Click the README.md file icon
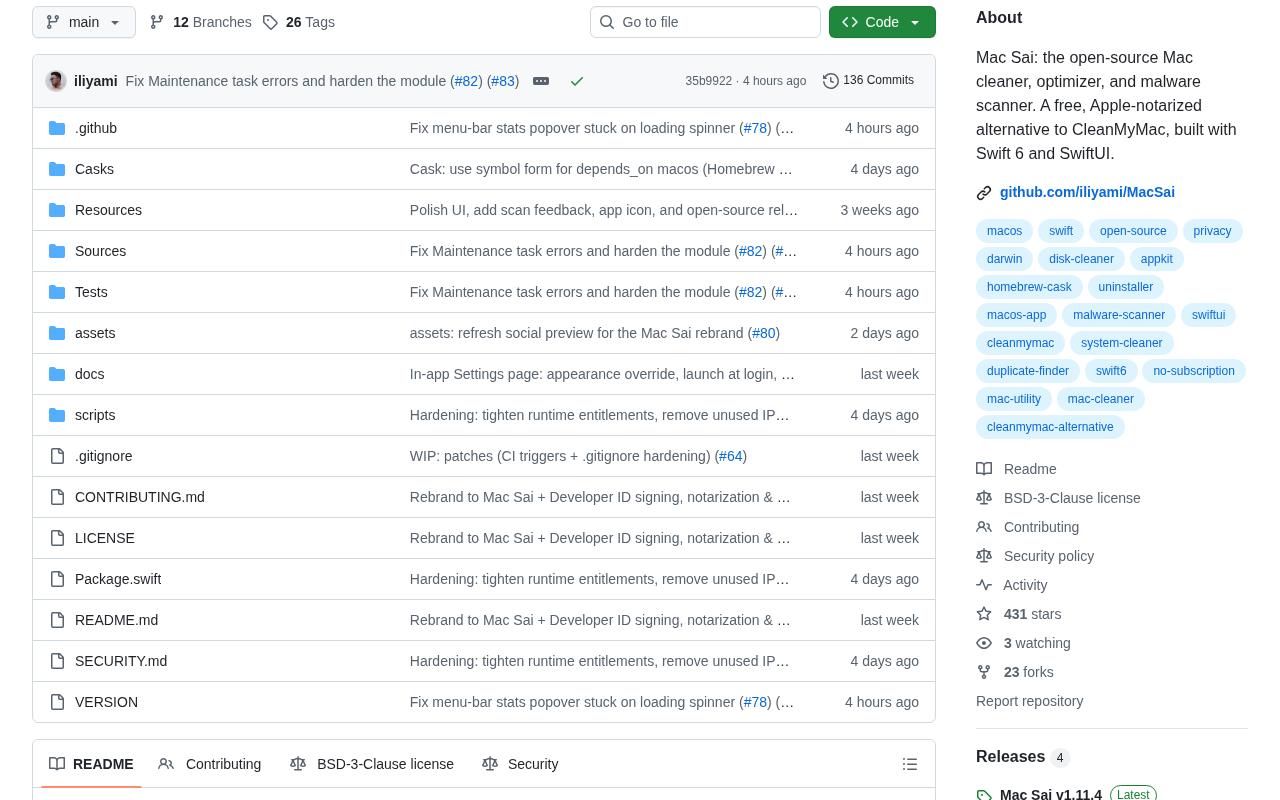Screen dimensions: 1280x800 (57, 620)
